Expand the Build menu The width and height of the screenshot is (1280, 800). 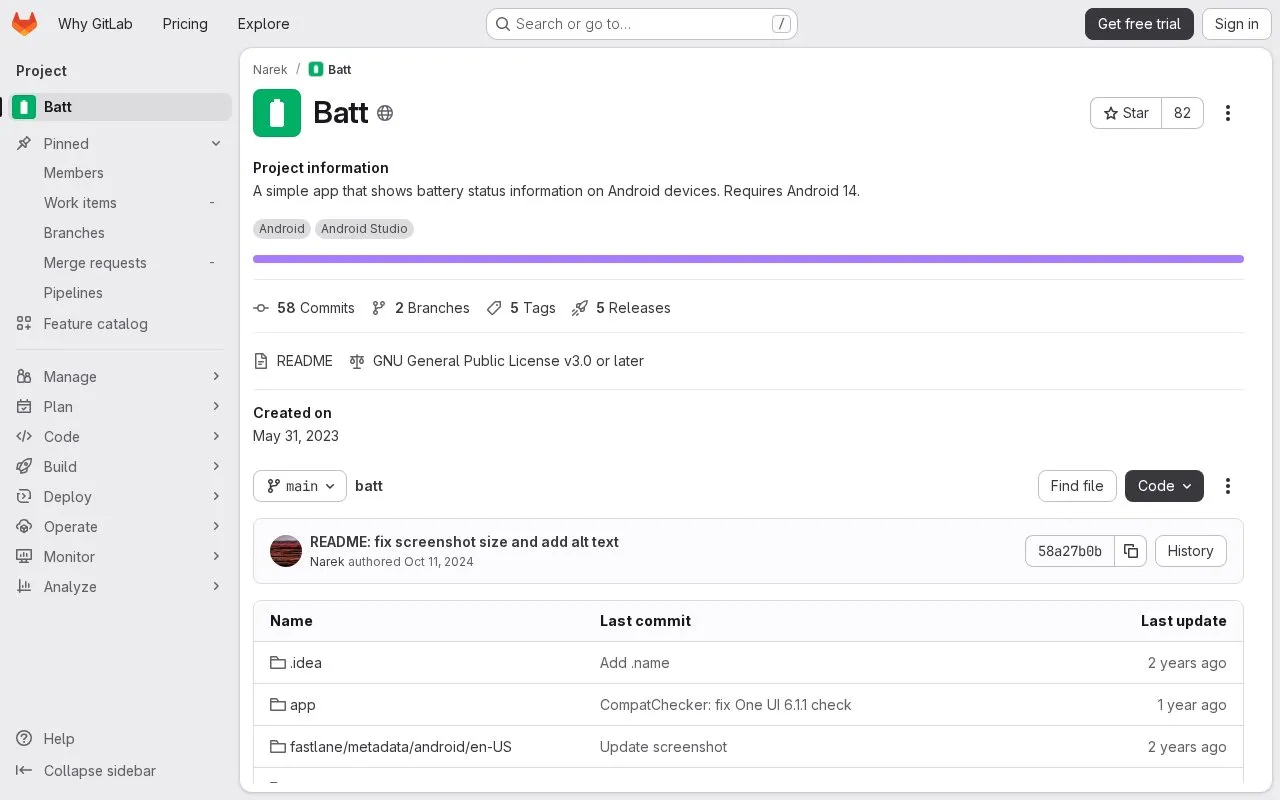pyautogui.click(x=120, y=467)
